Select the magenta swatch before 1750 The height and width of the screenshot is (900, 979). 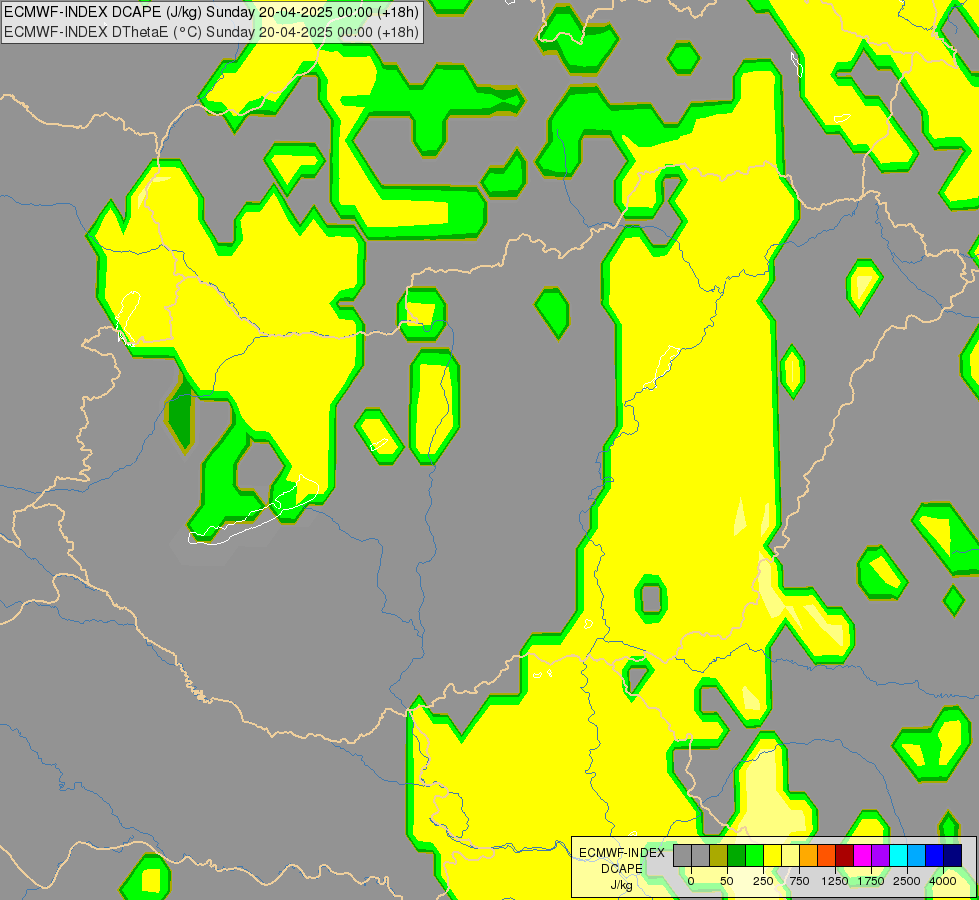click(863, 856)
